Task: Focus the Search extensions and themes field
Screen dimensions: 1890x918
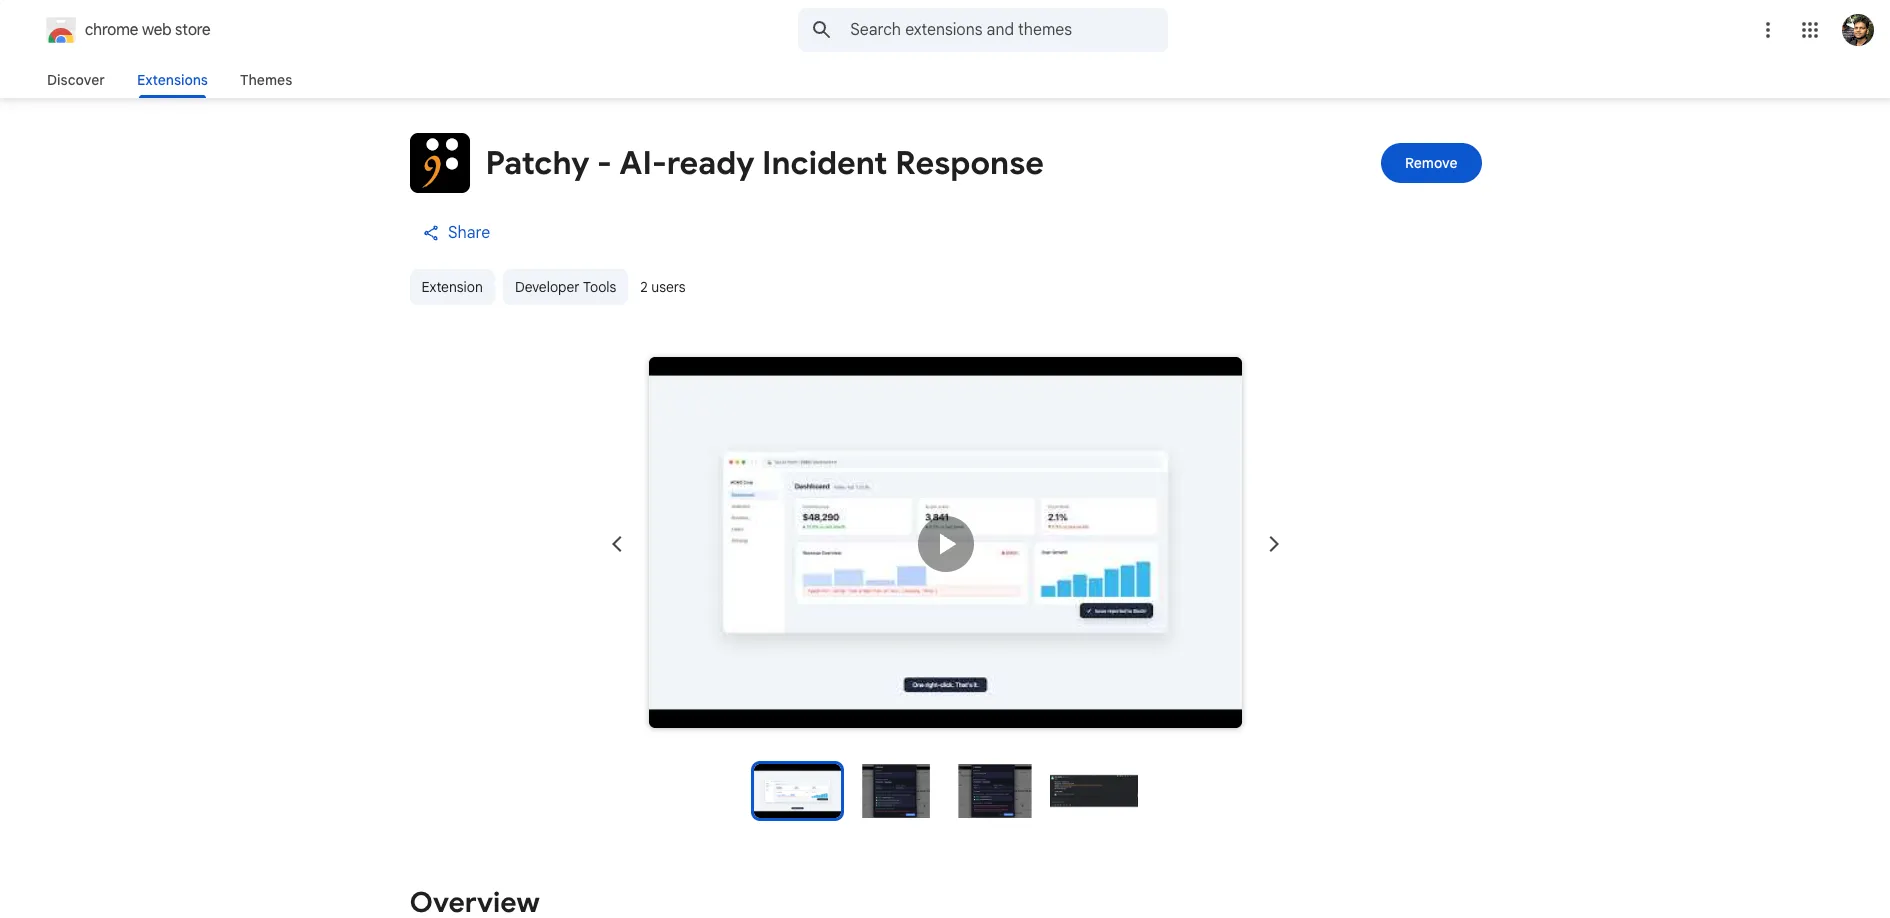Action: 983,30
